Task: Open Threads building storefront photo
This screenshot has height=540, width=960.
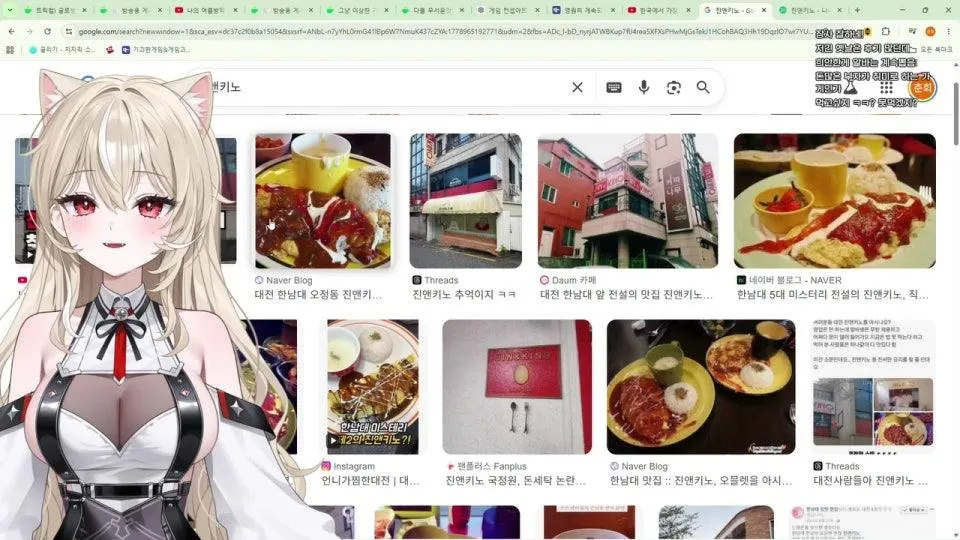Action: coord(465,201)
